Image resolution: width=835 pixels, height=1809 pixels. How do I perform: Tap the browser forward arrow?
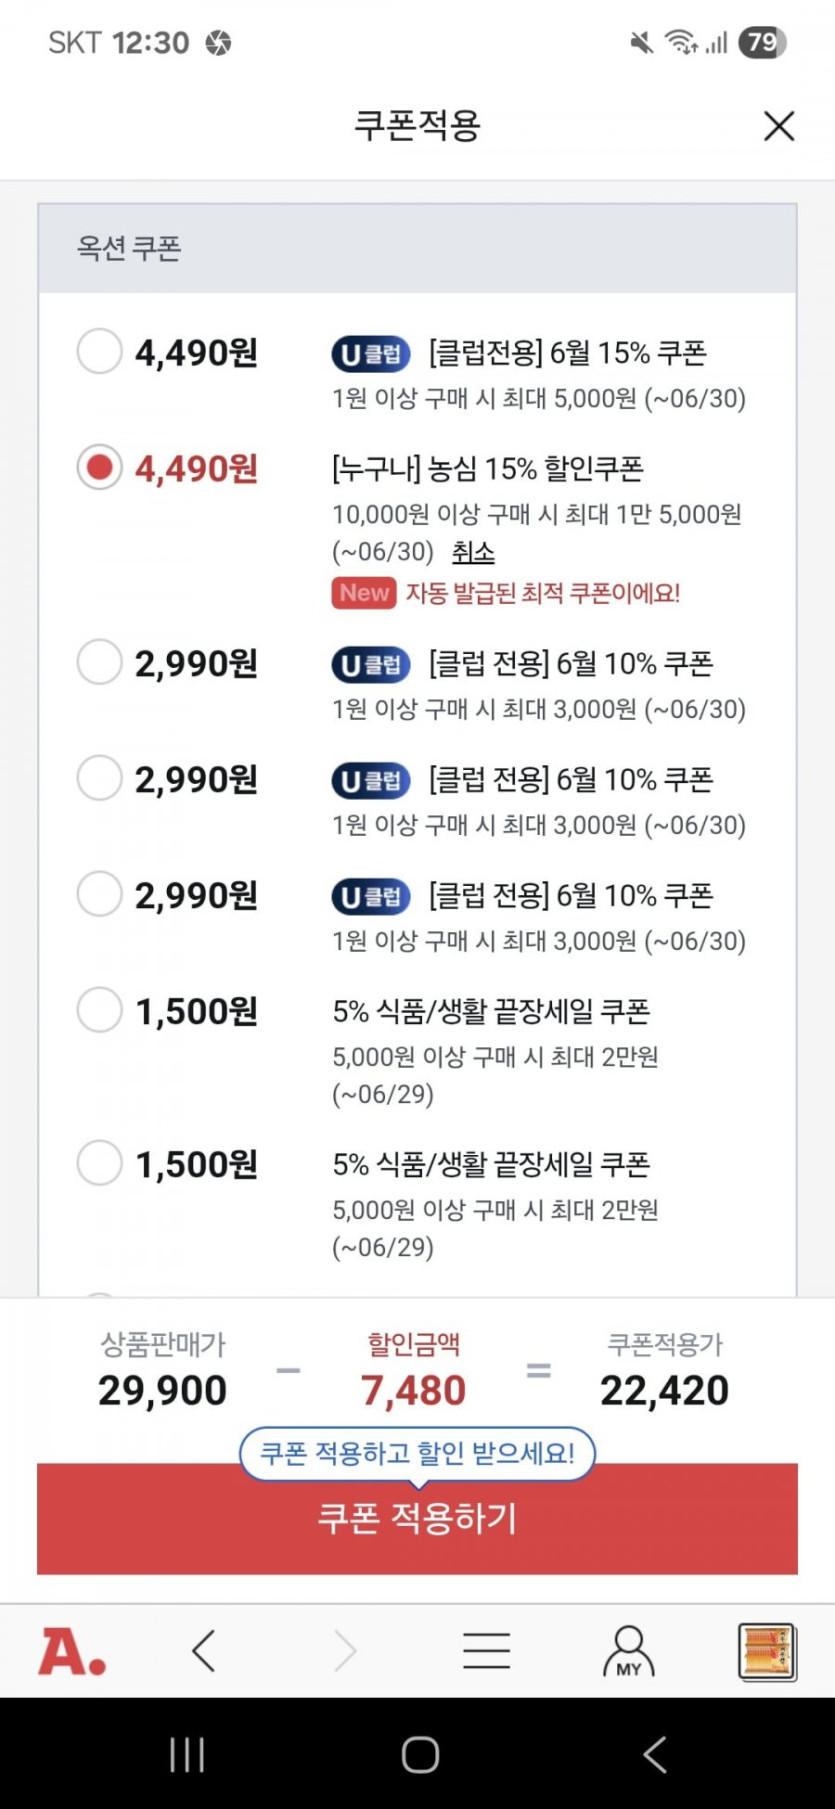344,1651
